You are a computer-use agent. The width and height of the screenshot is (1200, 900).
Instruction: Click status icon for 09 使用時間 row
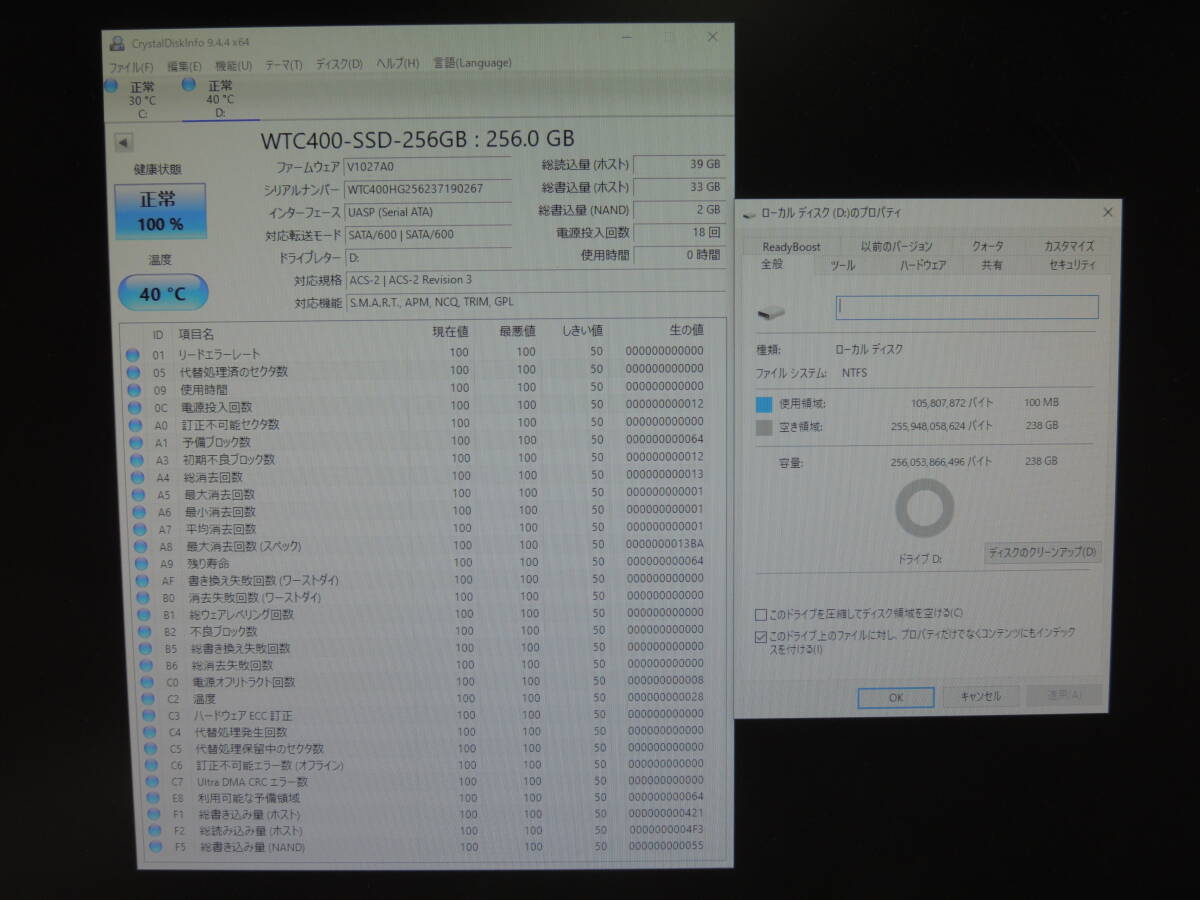(133, 389)
